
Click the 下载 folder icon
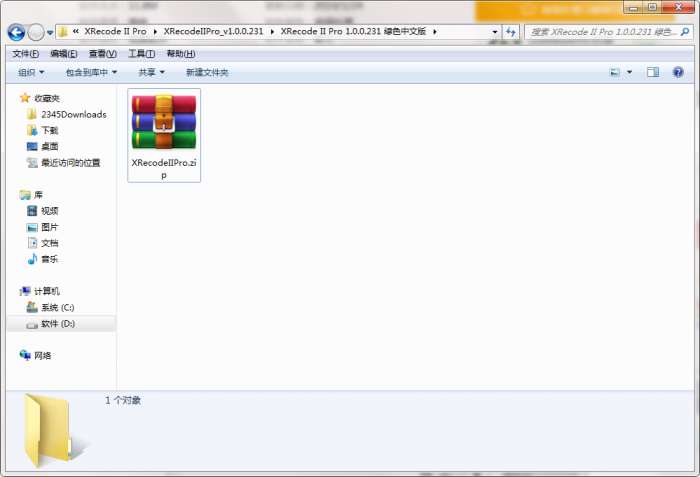(x=32, y=130)
